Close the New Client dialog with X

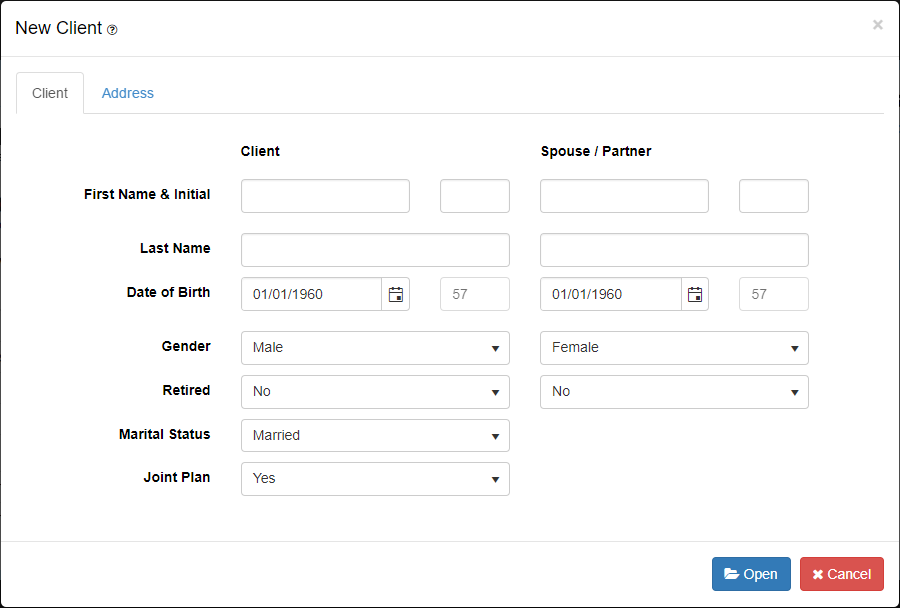pyautogui.click(x=877, y=25)
